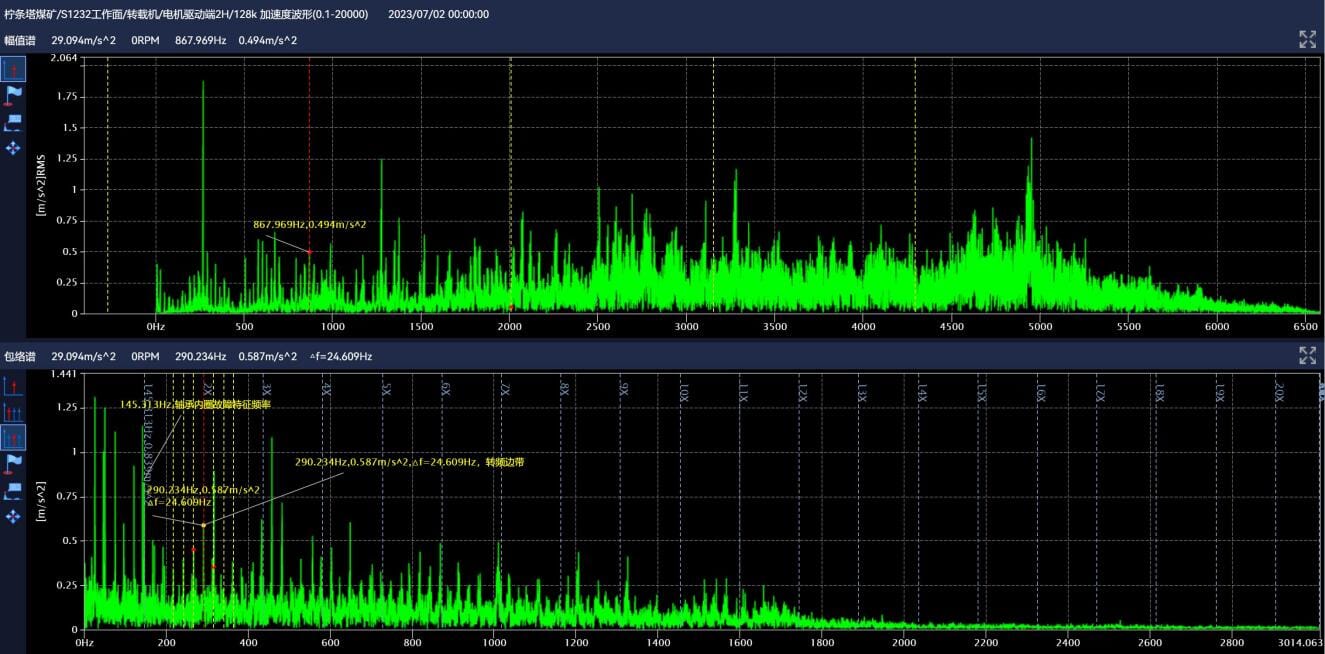Click annotation label tool in amplitude spectrum toolbar

point(13,122)
